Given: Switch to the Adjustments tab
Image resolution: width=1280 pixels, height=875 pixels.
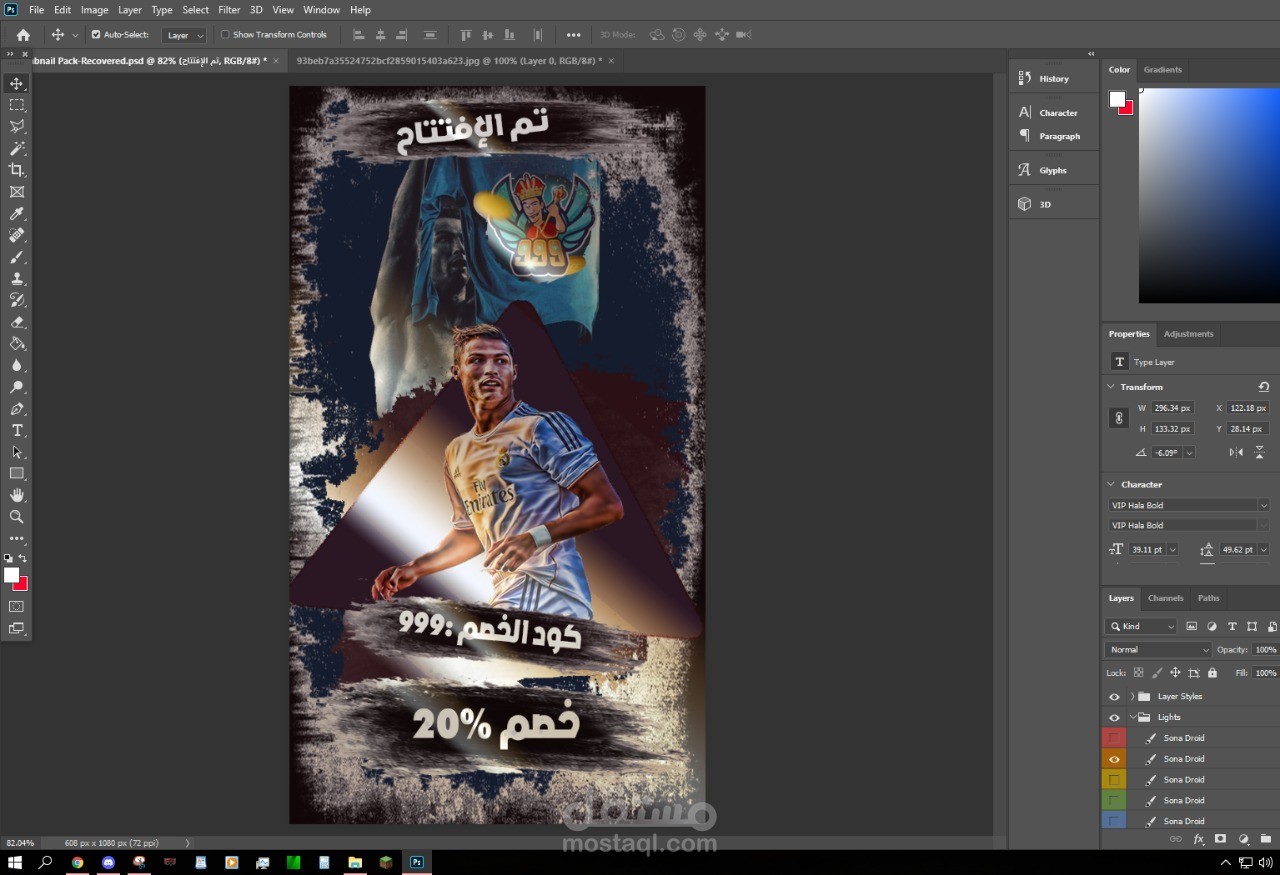Looking at the screenshot, I should (1188, 334).
